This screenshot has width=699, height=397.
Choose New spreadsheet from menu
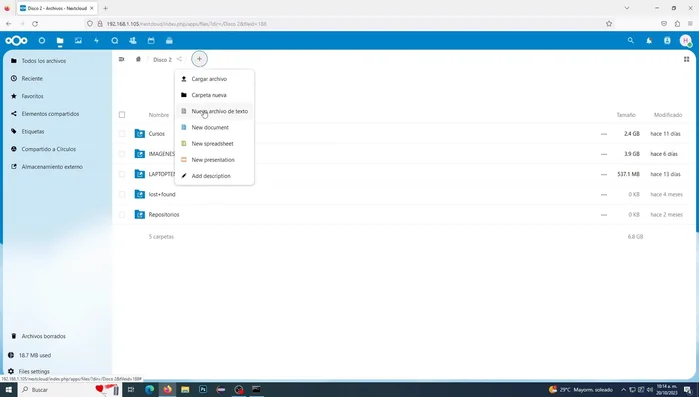(x=214, y=143)
